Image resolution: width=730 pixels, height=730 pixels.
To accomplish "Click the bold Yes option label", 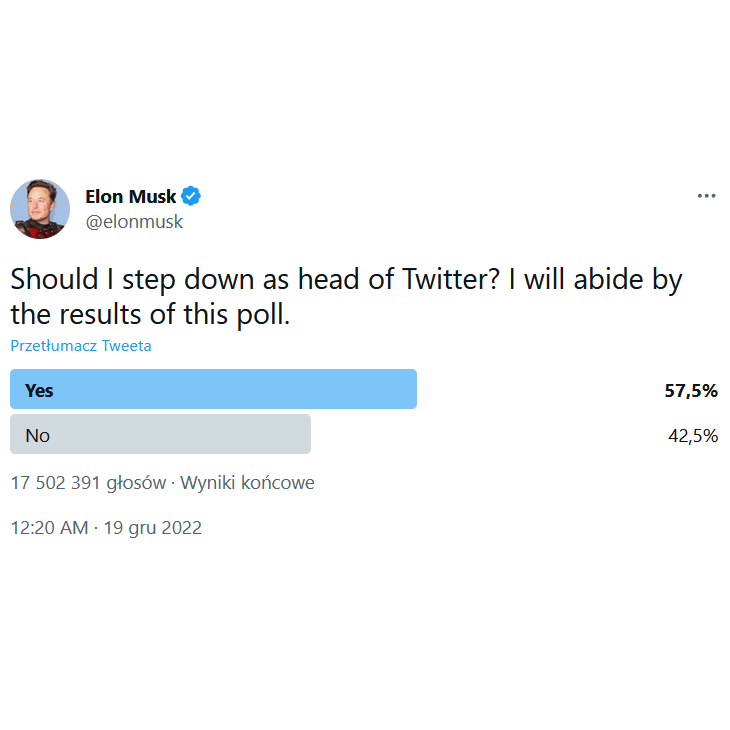I will 39,391.
